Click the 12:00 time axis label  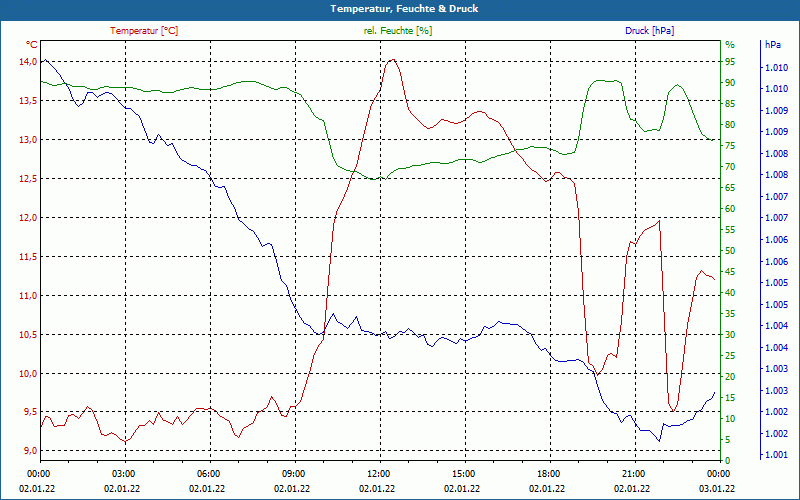tap(377, 474)
